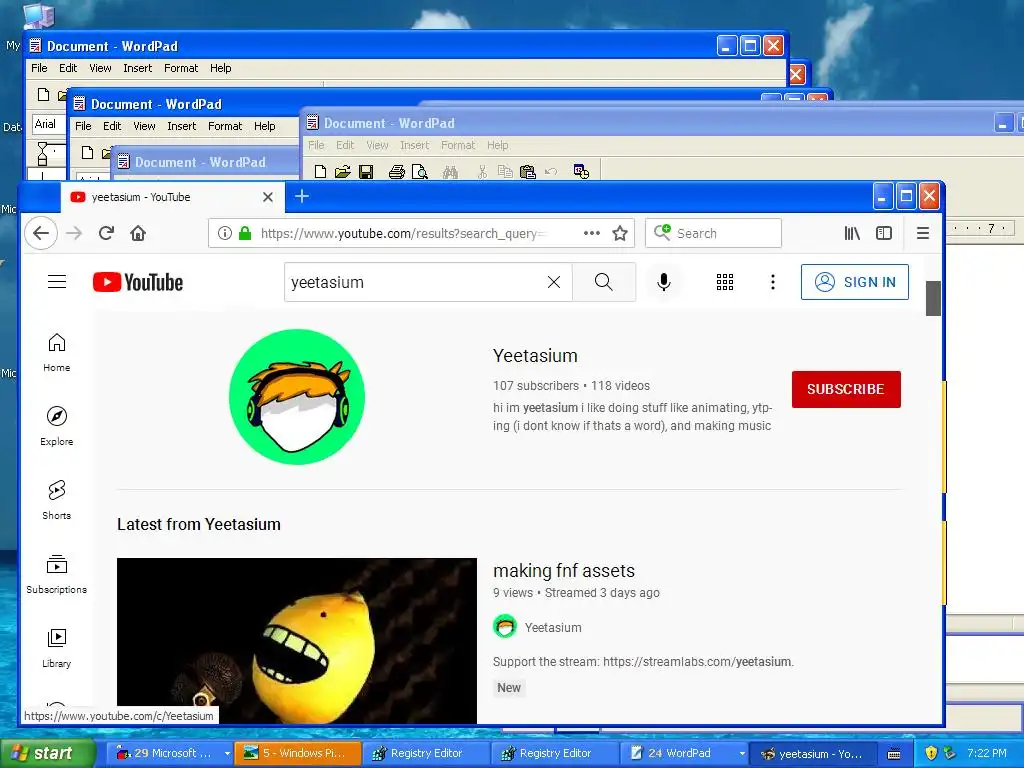Clear the YouTube search box text

coord(554,282)
